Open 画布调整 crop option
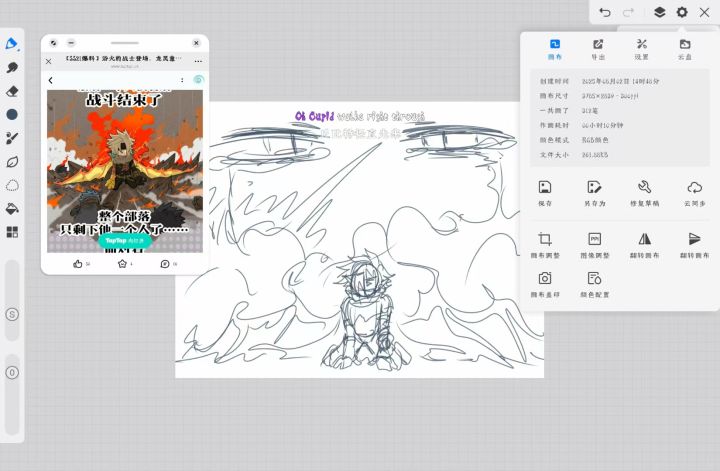Image resolution: width=720 pixels, height=471 pixels. (545, 245)
